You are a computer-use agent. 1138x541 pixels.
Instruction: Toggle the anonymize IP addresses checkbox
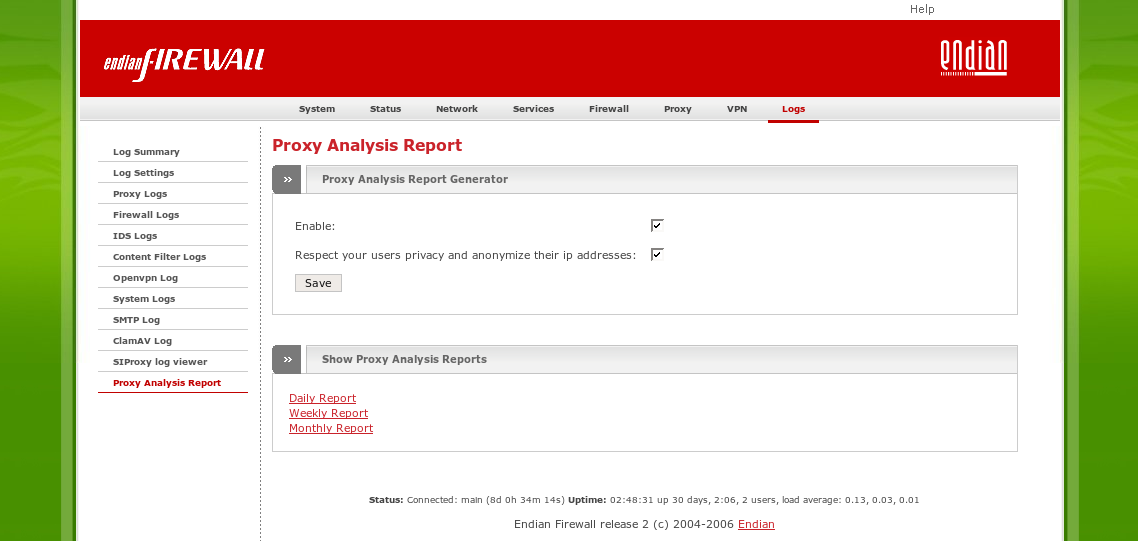coord(657,254)
